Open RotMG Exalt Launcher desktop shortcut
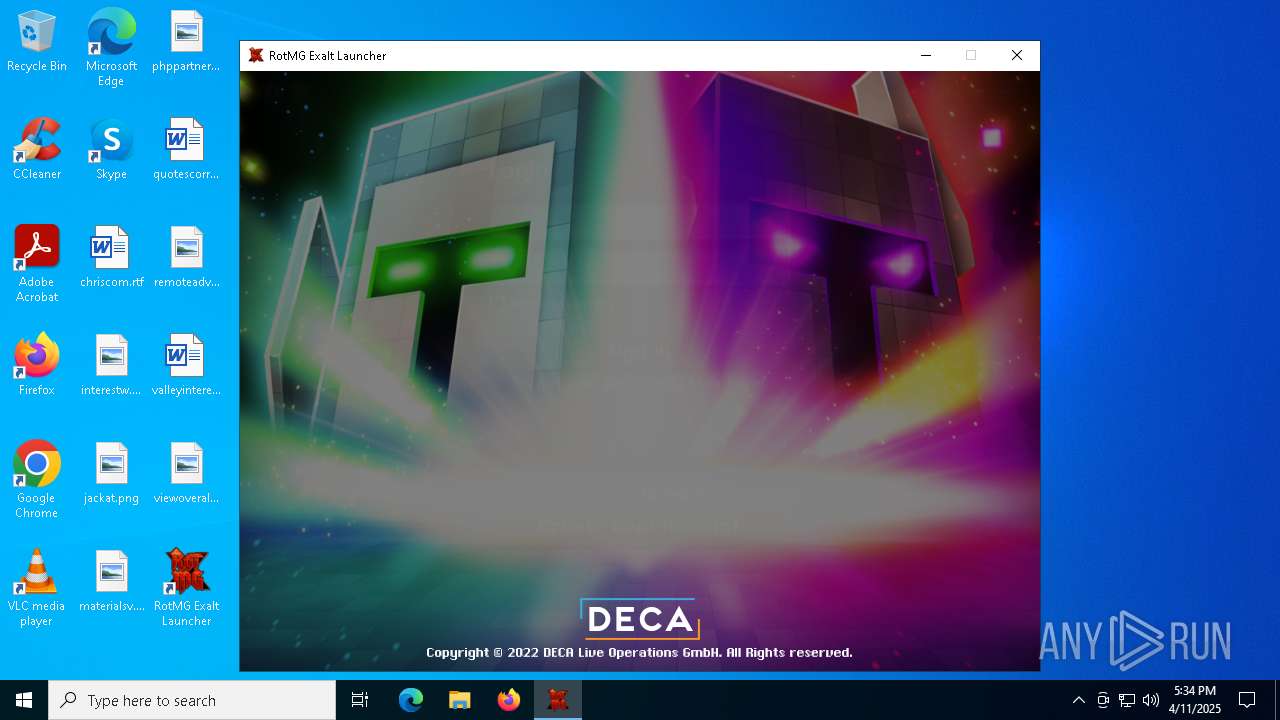The image size is (1280, 720). point(186,588)
